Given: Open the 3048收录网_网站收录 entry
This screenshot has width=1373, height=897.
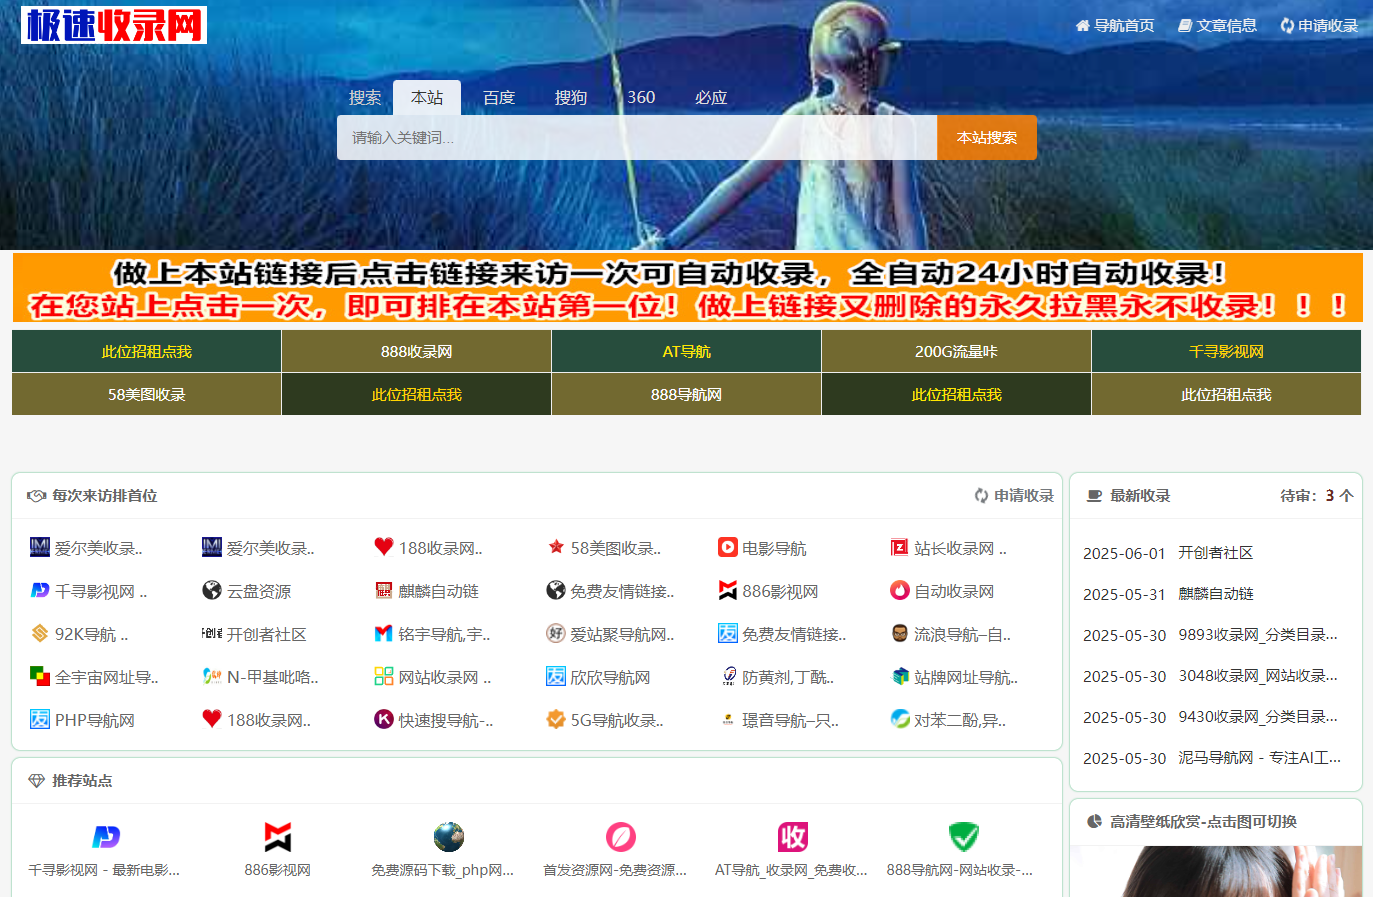Looking at the screenshot, I should click(1258, 676).
